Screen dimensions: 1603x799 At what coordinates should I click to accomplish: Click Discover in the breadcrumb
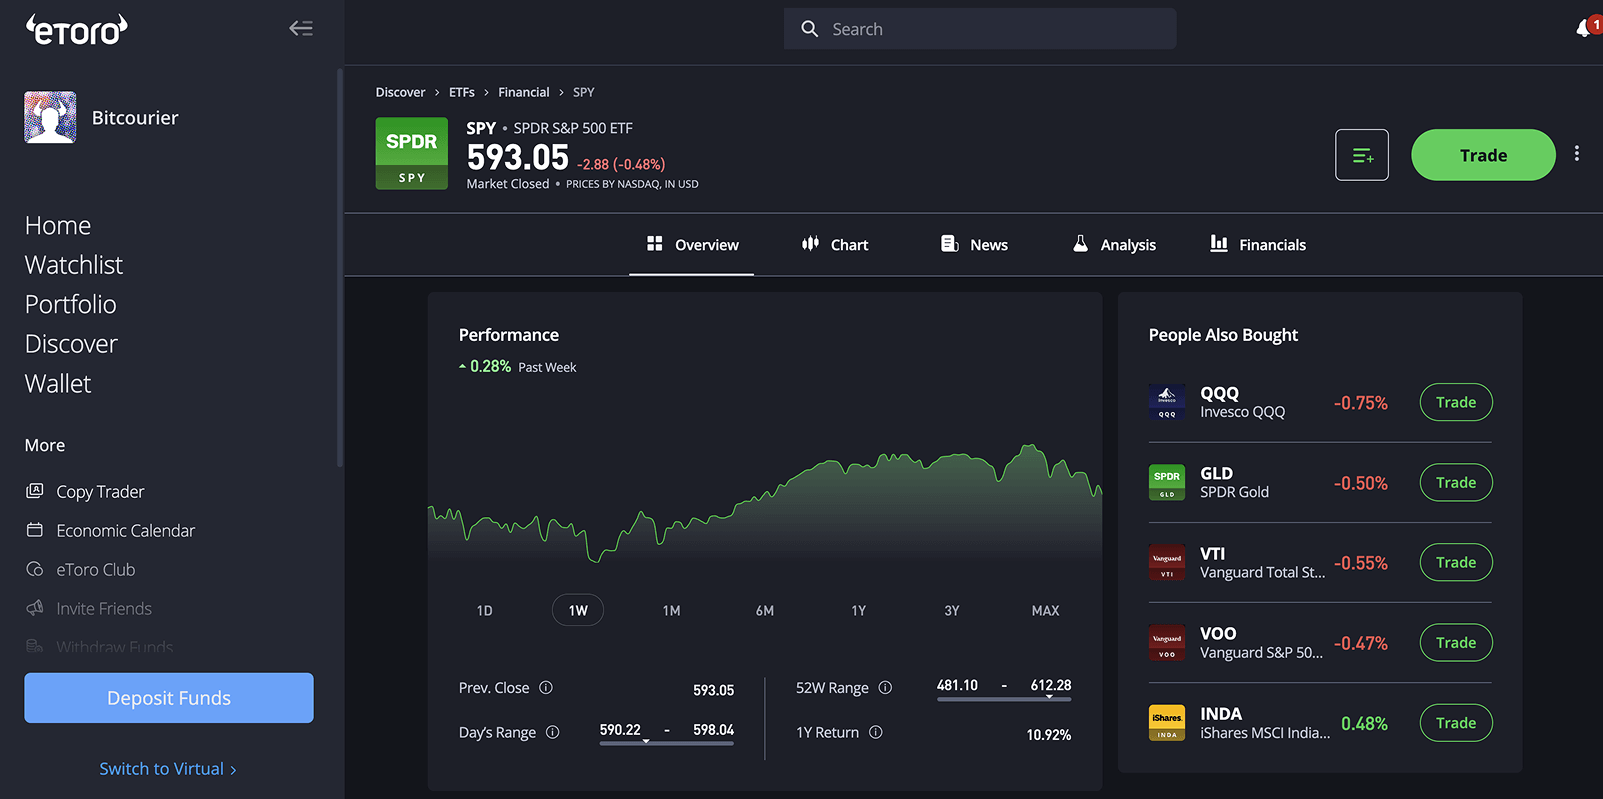tap(400, 92)
